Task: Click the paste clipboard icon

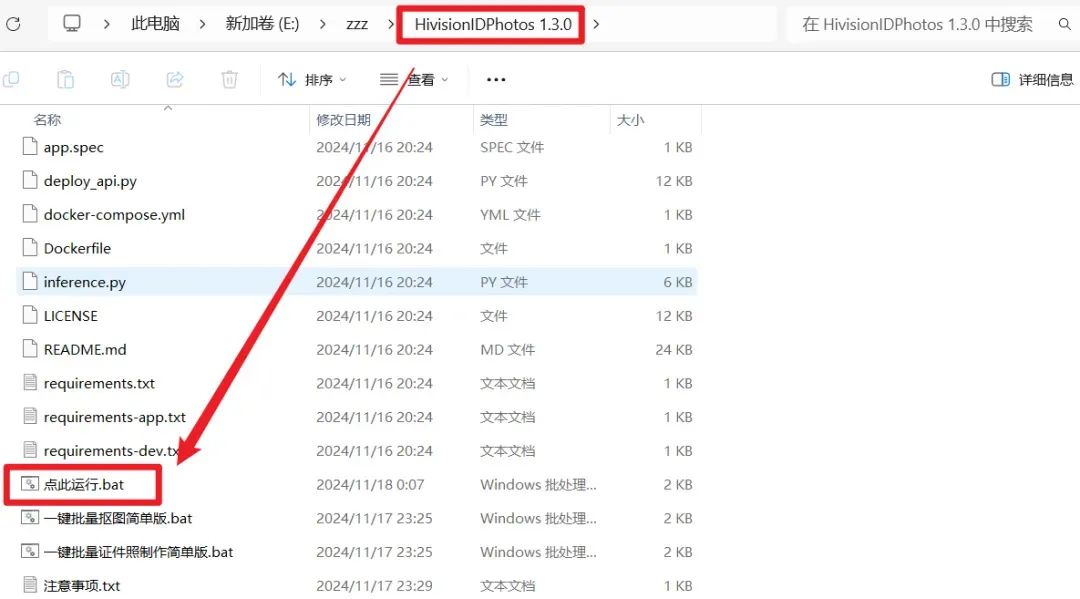Action: (65, 80)
